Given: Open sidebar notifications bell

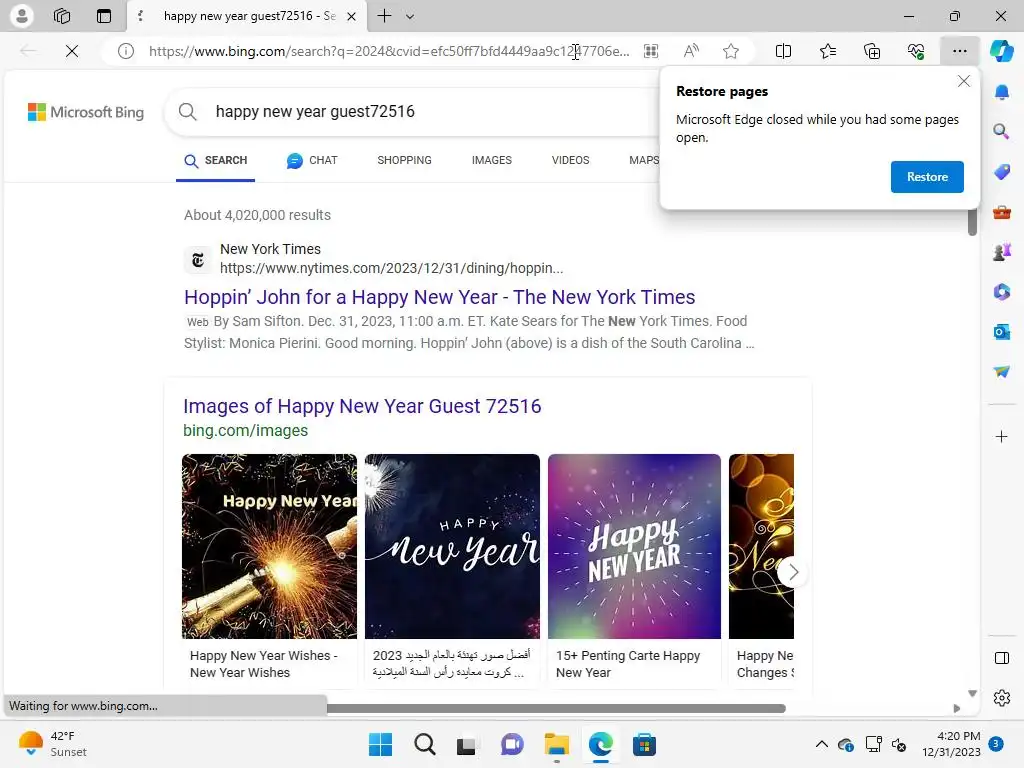Looking at the screenshot, I should click(1001, 93).
